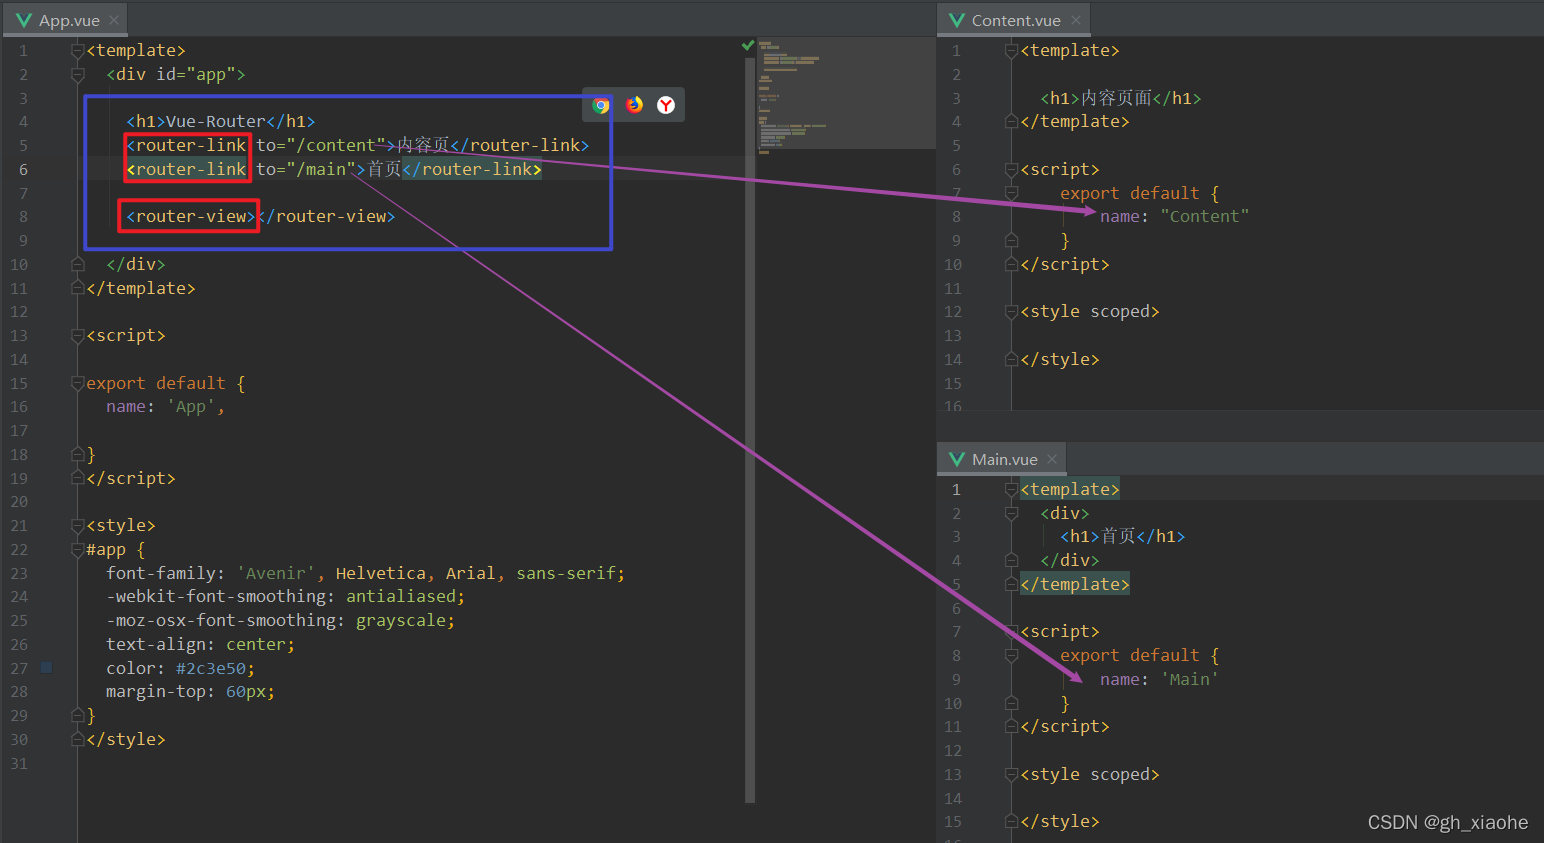1544x843 pixels.
Task: Click the to="/content" attribute text
Action: coord(321,145)
